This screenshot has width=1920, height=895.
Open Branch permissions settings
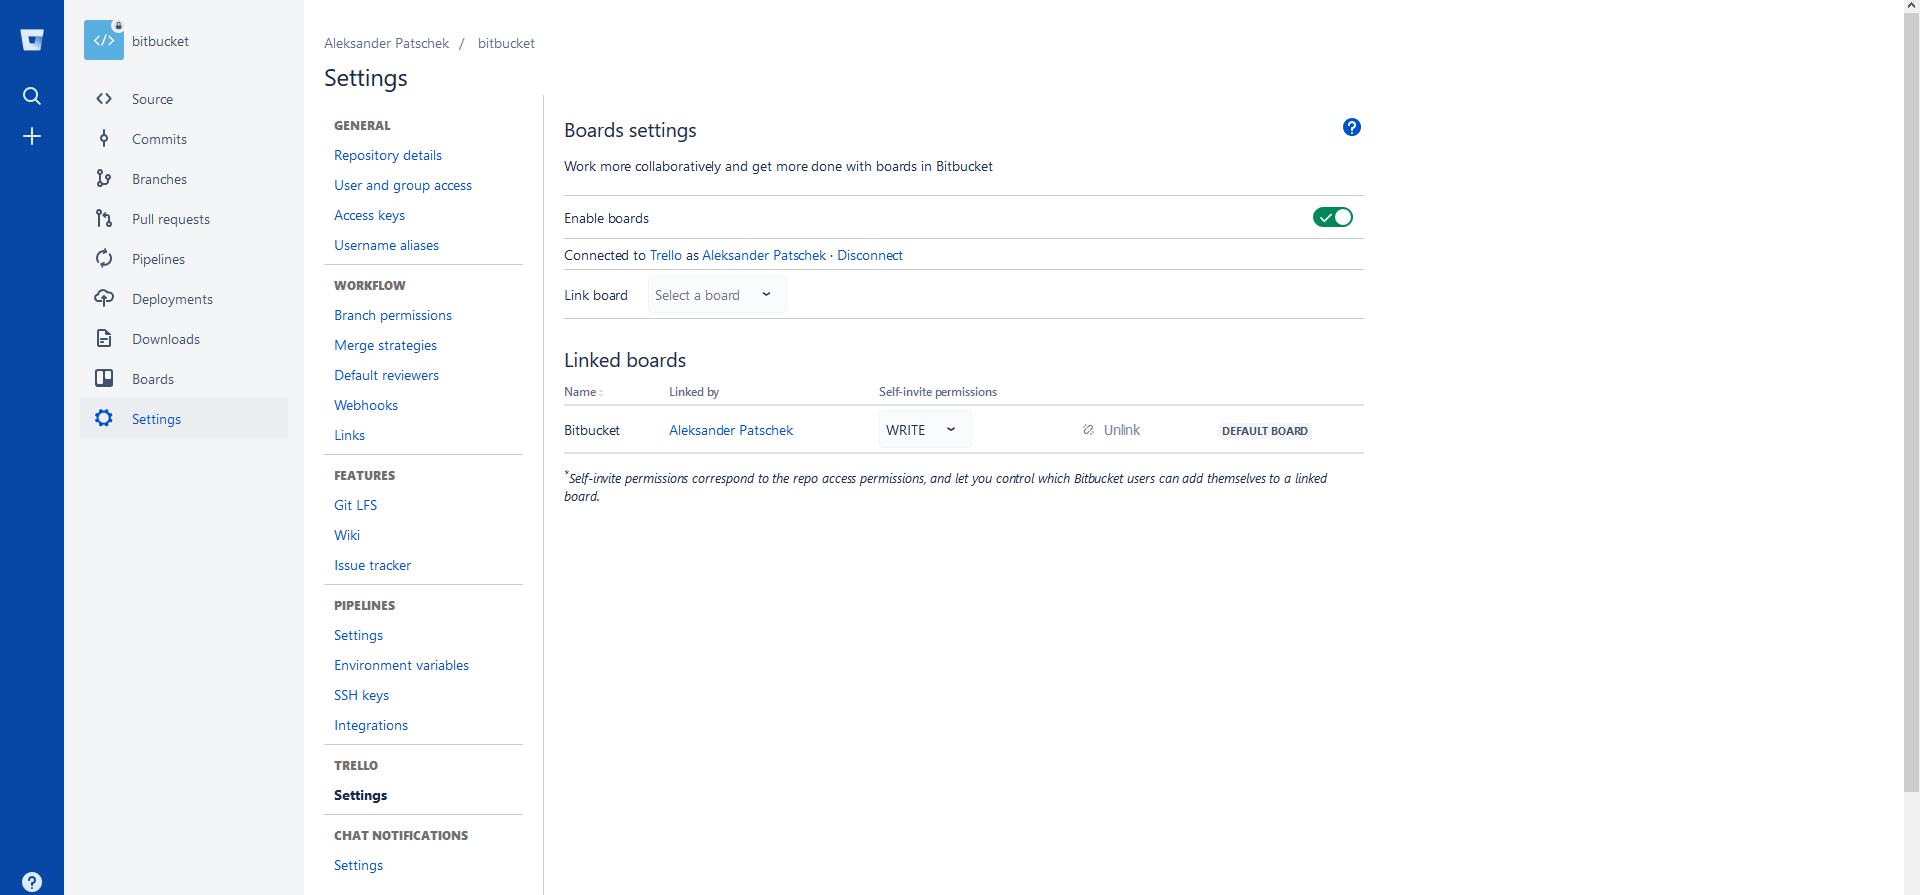tap(393, 315)
